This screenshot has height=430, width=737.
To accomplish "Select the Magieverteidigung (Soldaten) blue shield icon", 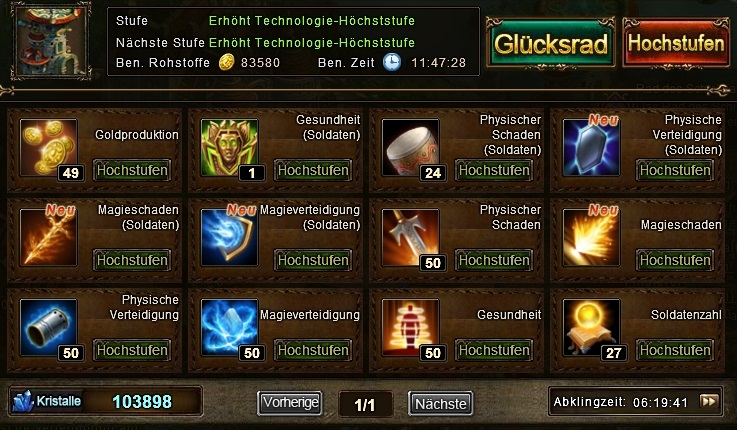I will [x=229, y=237].
